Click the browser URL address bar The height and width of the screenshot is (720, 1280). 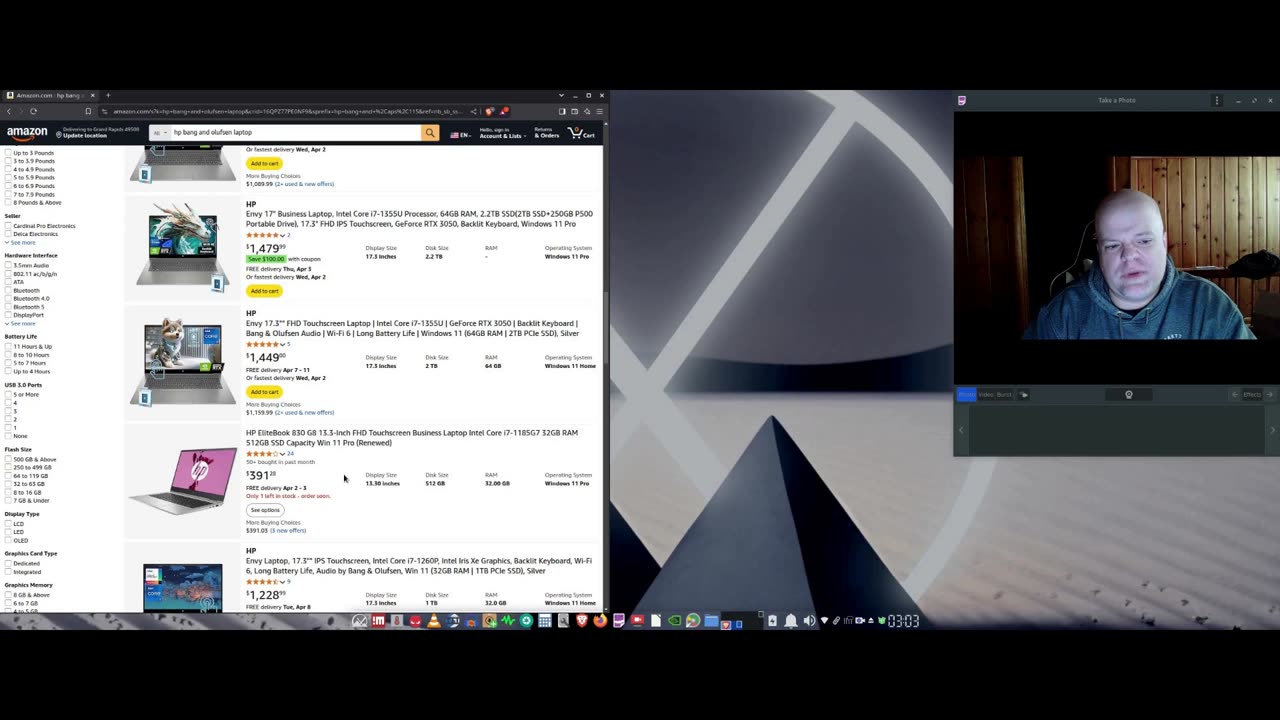tap(288, 111)
